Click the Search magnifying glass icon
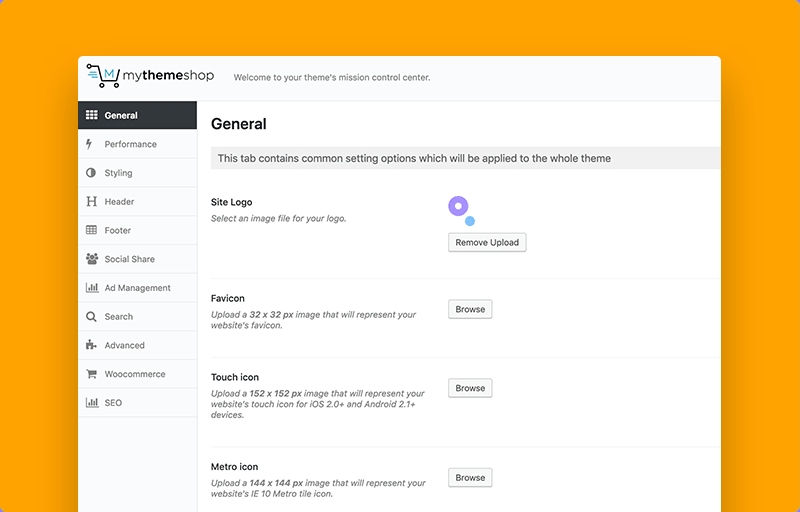 pyautogui.click(x=91, y=317)
